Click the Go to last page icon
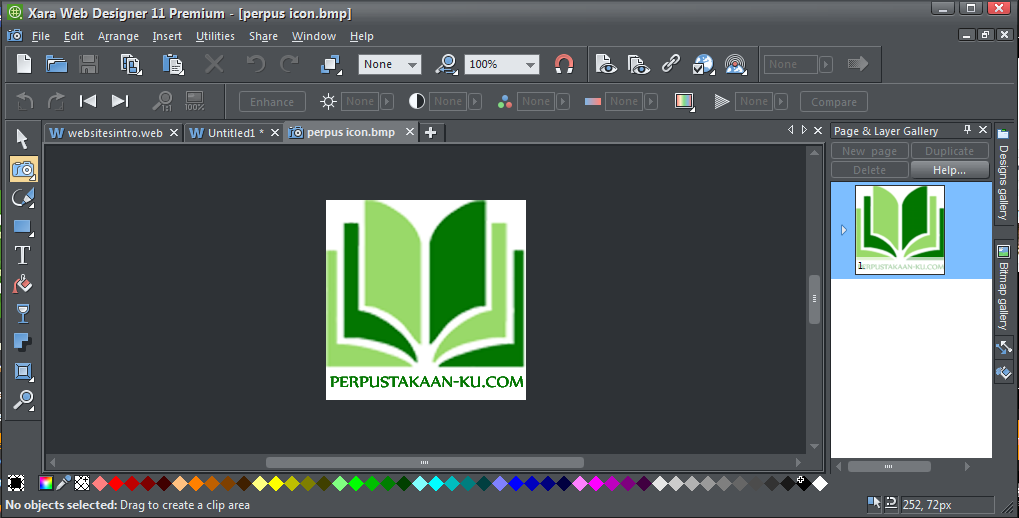 120,101
